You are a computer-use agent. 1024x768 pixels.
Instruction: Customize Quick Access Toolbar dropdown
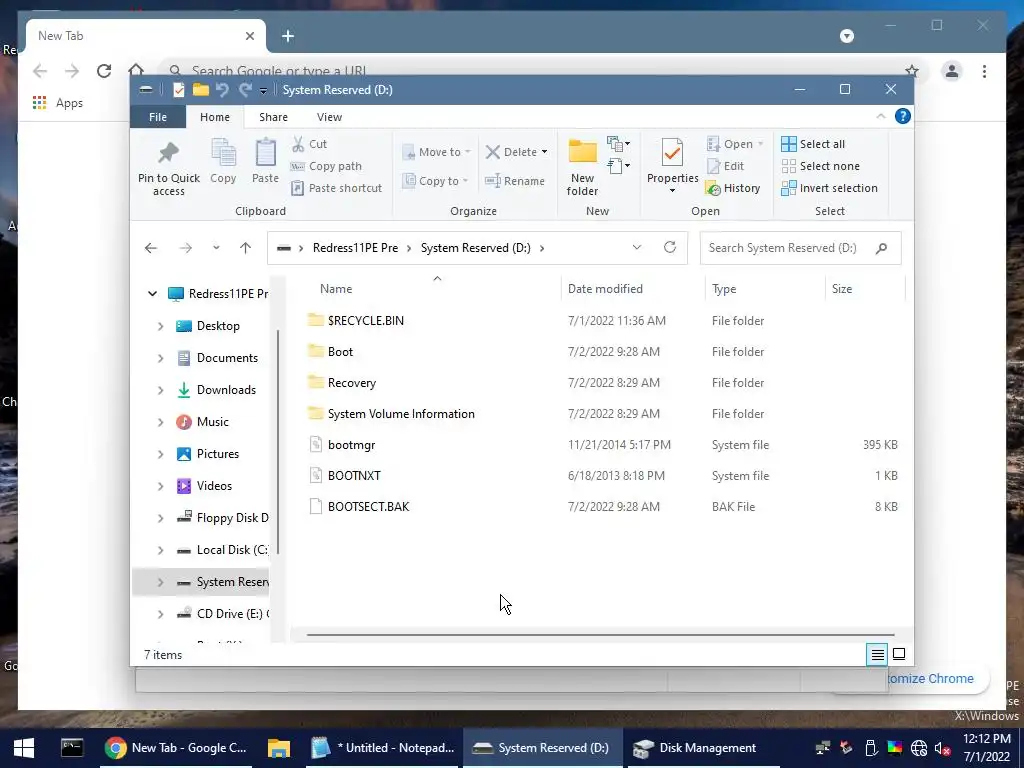[263, 90]
